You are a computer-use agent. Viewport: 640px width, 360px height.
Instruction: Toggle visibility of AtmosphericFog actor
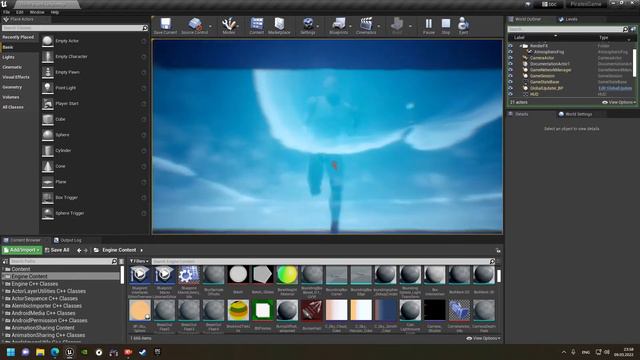(x=510, y=52)
